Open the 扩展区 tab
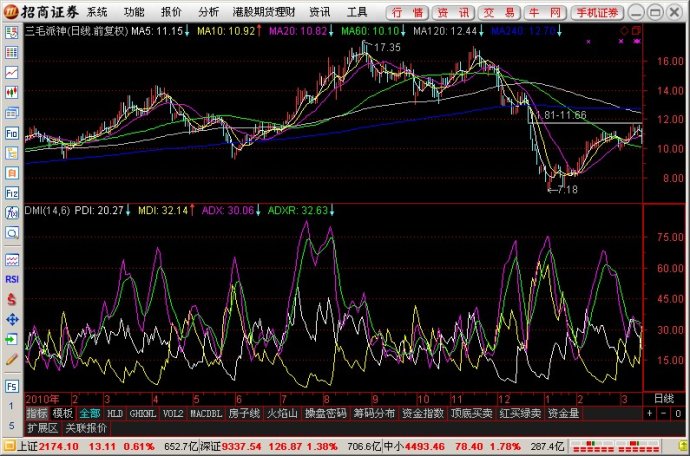Image resolution: width=690 pixels, height=456 pixels. tap(43, 428)
